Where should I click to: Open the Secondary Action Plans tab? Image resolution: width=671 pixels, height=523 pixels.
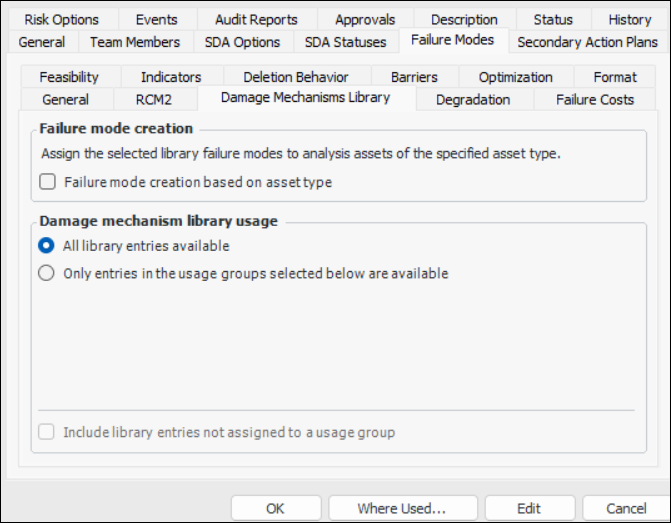click(587, 42)
